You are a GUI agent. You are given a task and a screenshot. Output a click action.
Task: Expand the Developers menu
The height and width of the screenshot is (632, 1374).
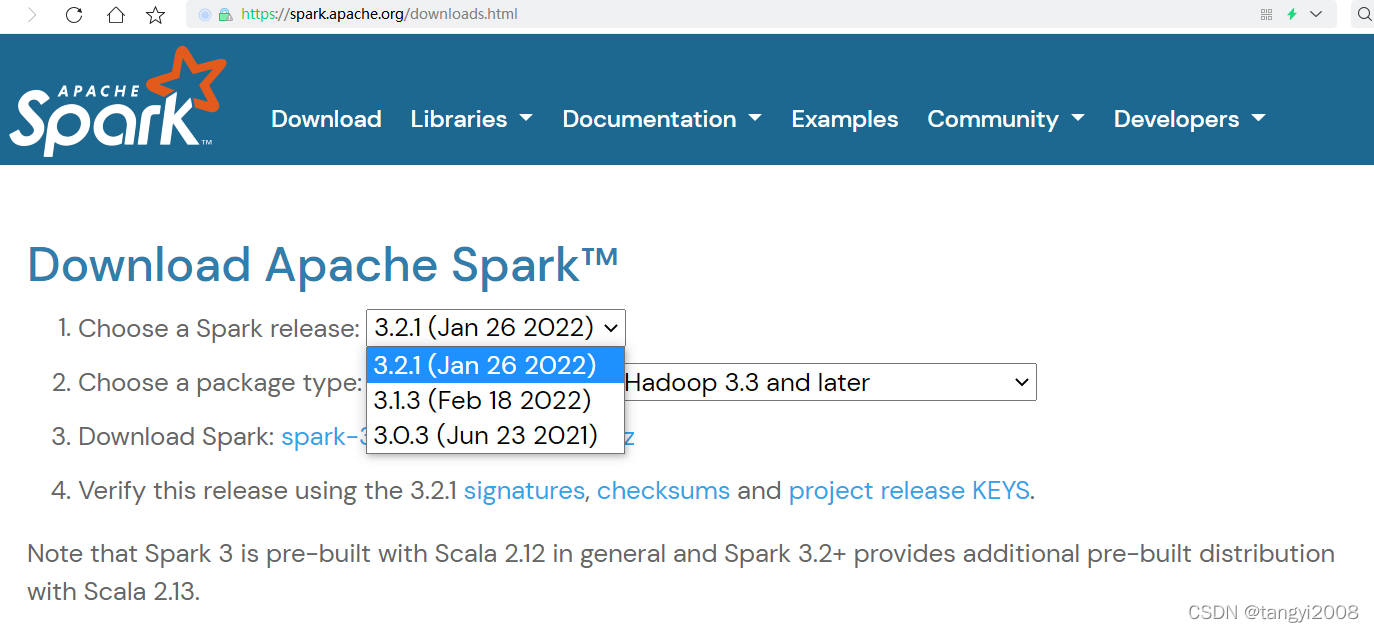click(1190, 119)
